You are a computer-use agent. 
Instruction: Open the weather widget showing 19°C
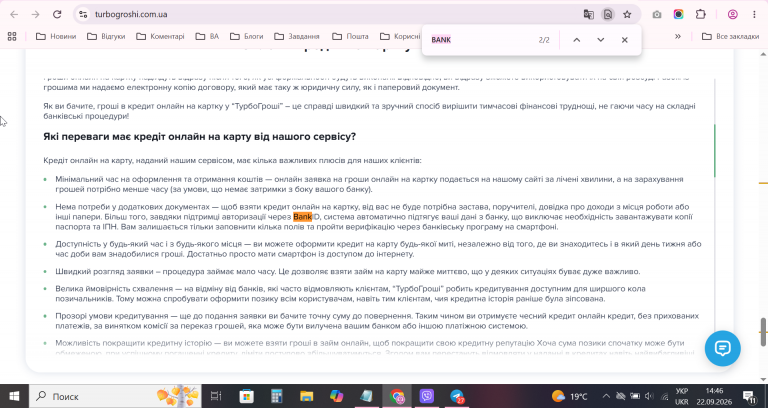coord(572,396)
